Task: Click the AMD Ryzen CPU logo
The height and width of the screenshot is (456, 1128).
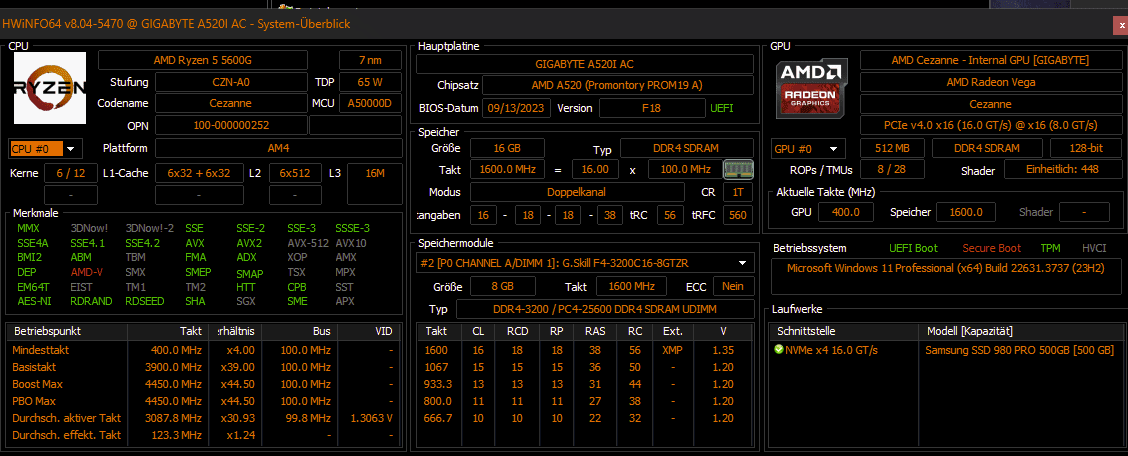Action: pos(50,88)
